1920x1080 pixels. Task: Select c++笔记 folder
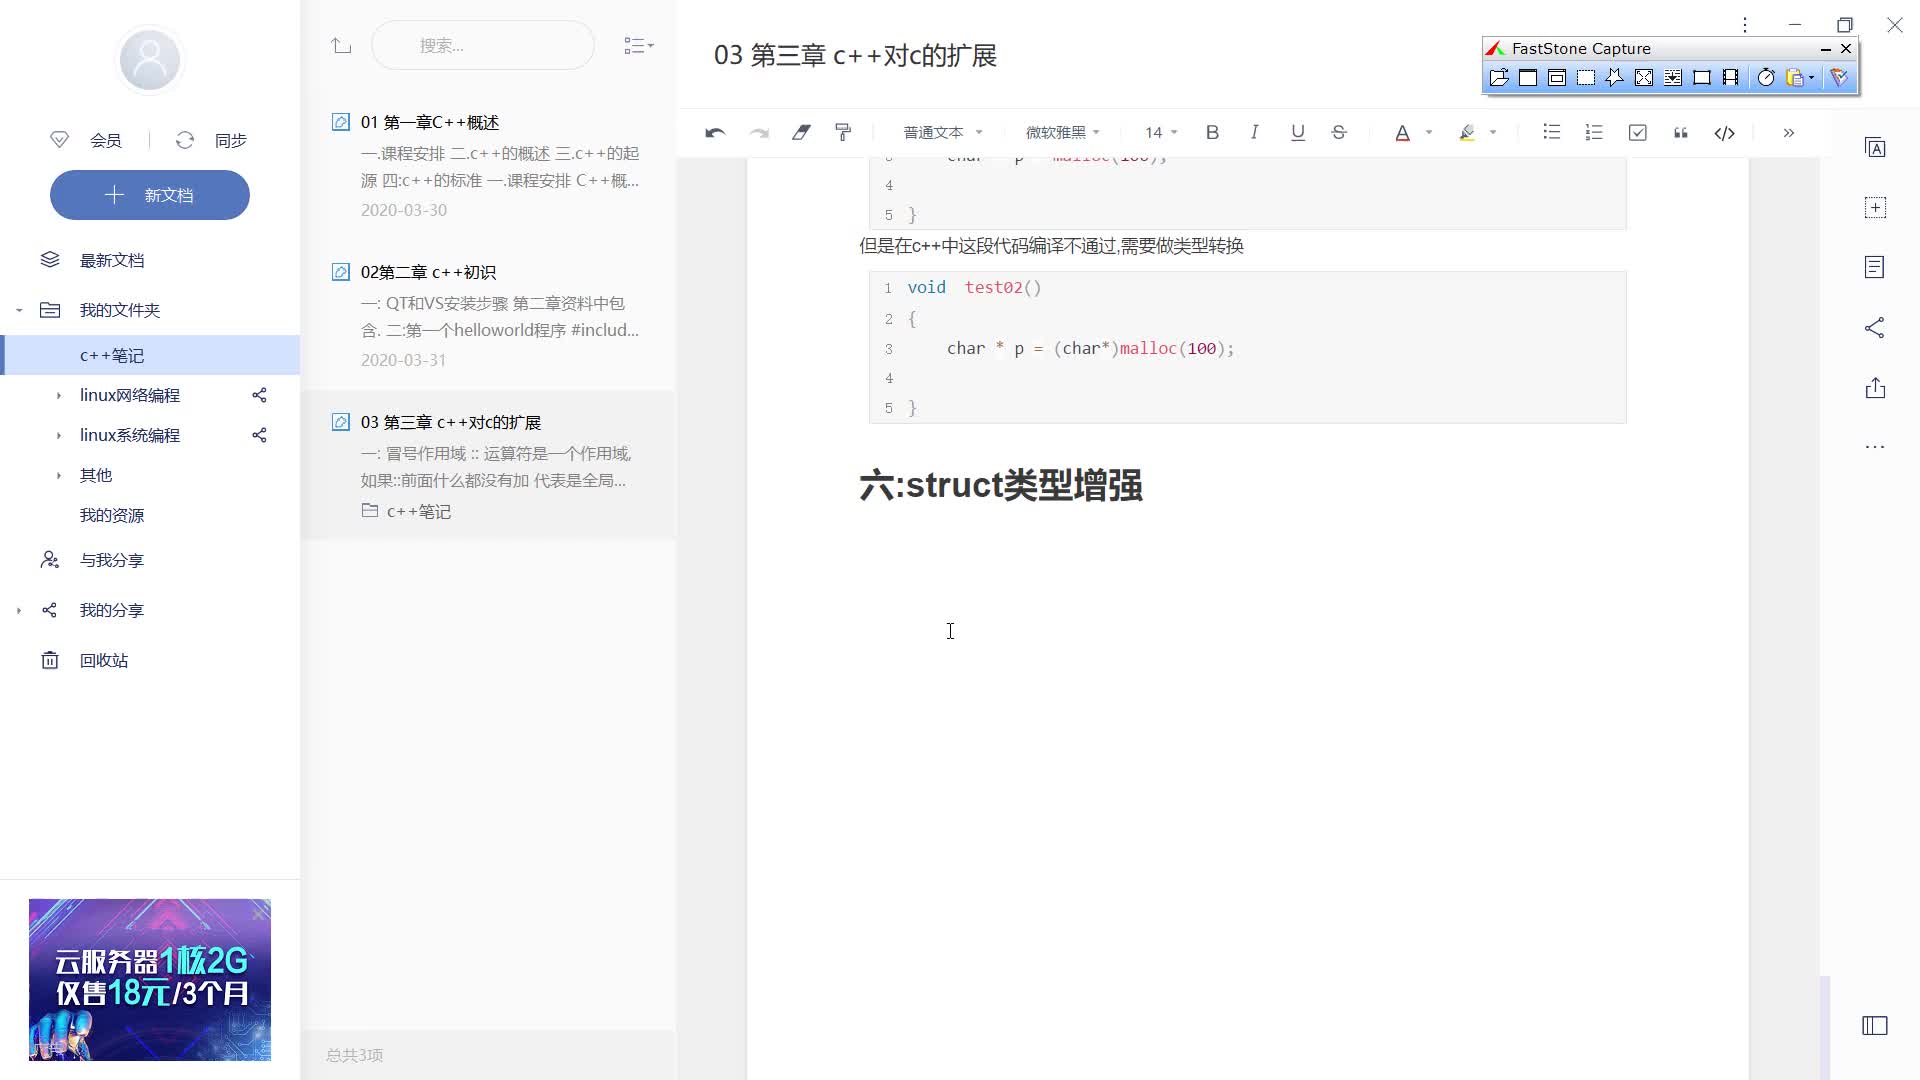[x=150, y=355]
